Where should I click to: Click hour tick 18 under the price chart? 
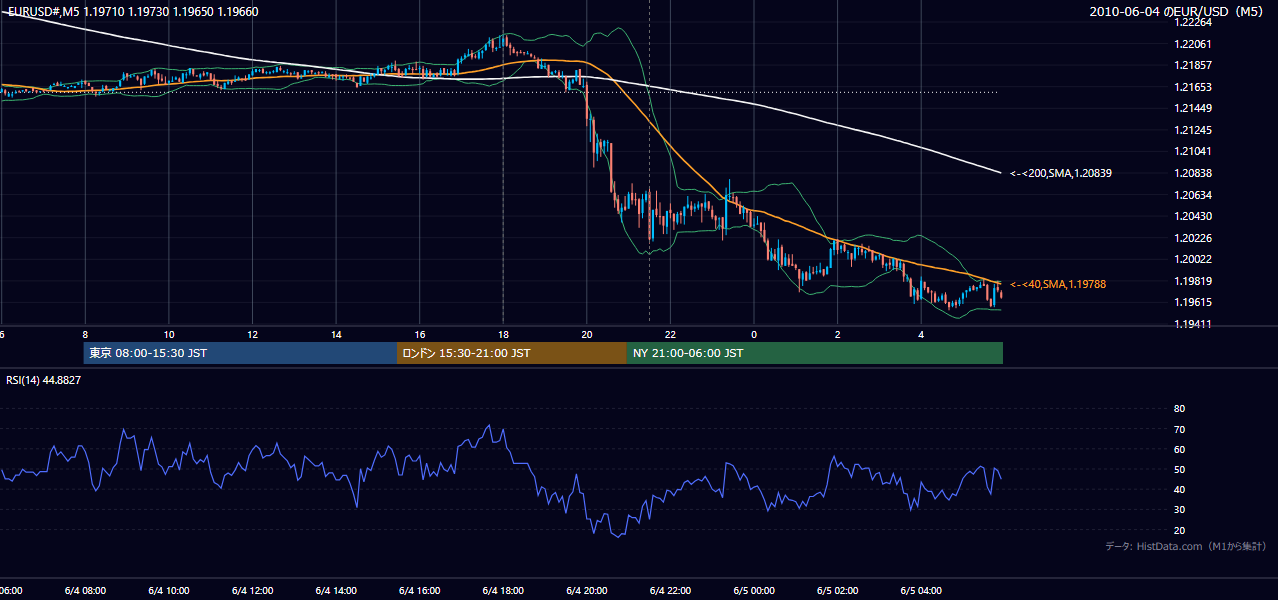[503, 334]
